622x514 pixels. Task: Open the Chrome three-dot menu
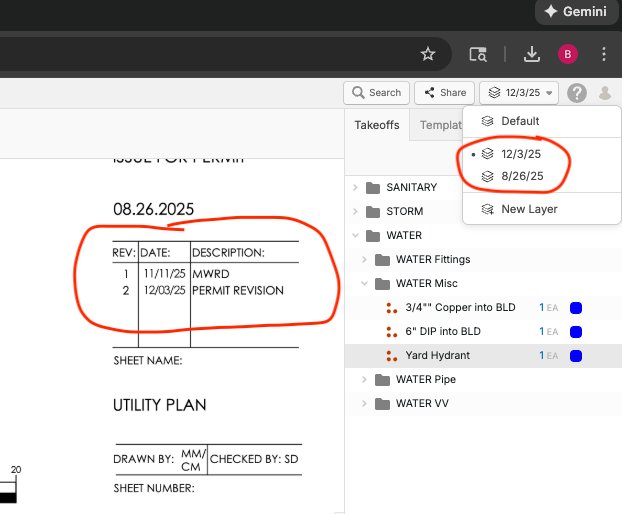coord(604,54)
